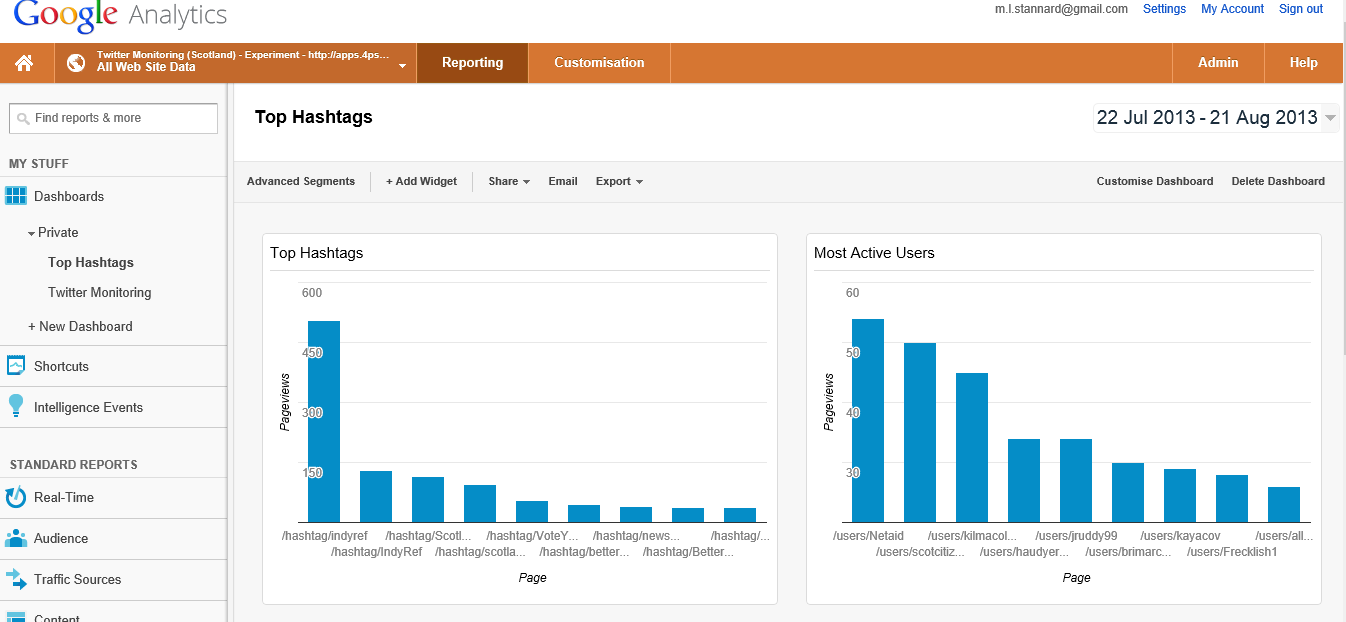Open the Share dropdown menu
The width and height of the screenshot is (1346, 622).
pos(509,181)
